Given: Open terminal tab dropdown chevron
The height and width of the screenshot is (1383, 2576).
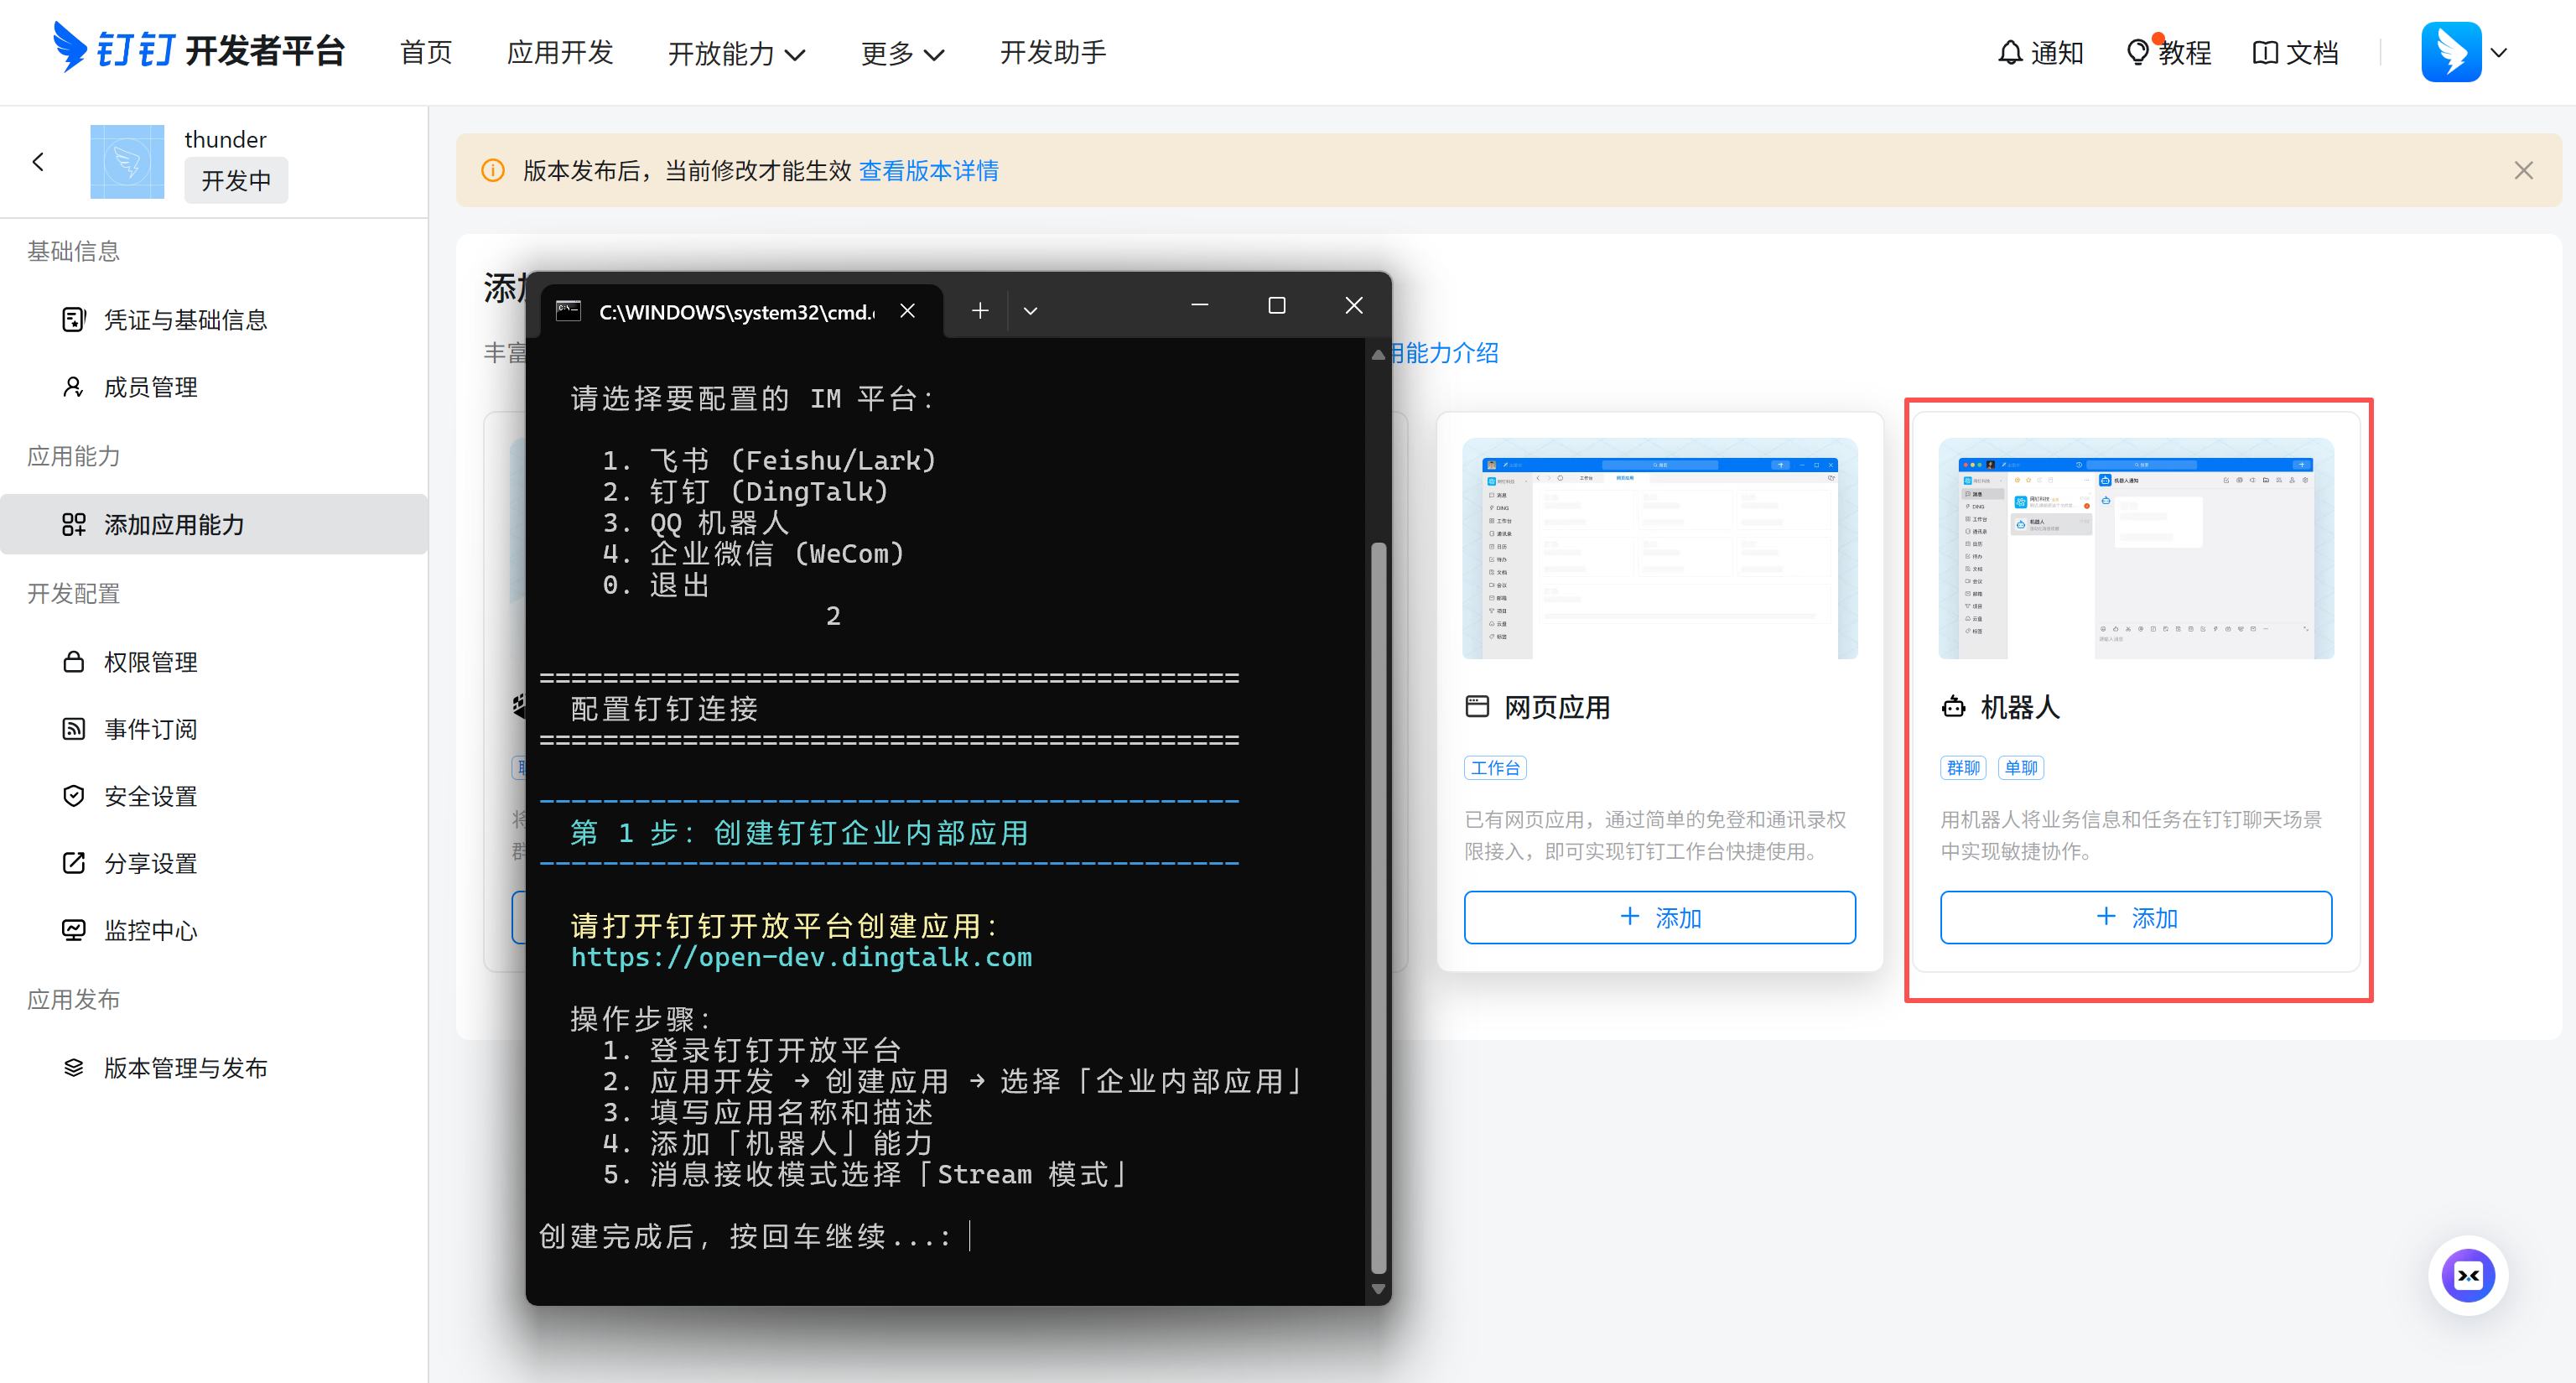Looking at the screenshot, I should 1030,311.
